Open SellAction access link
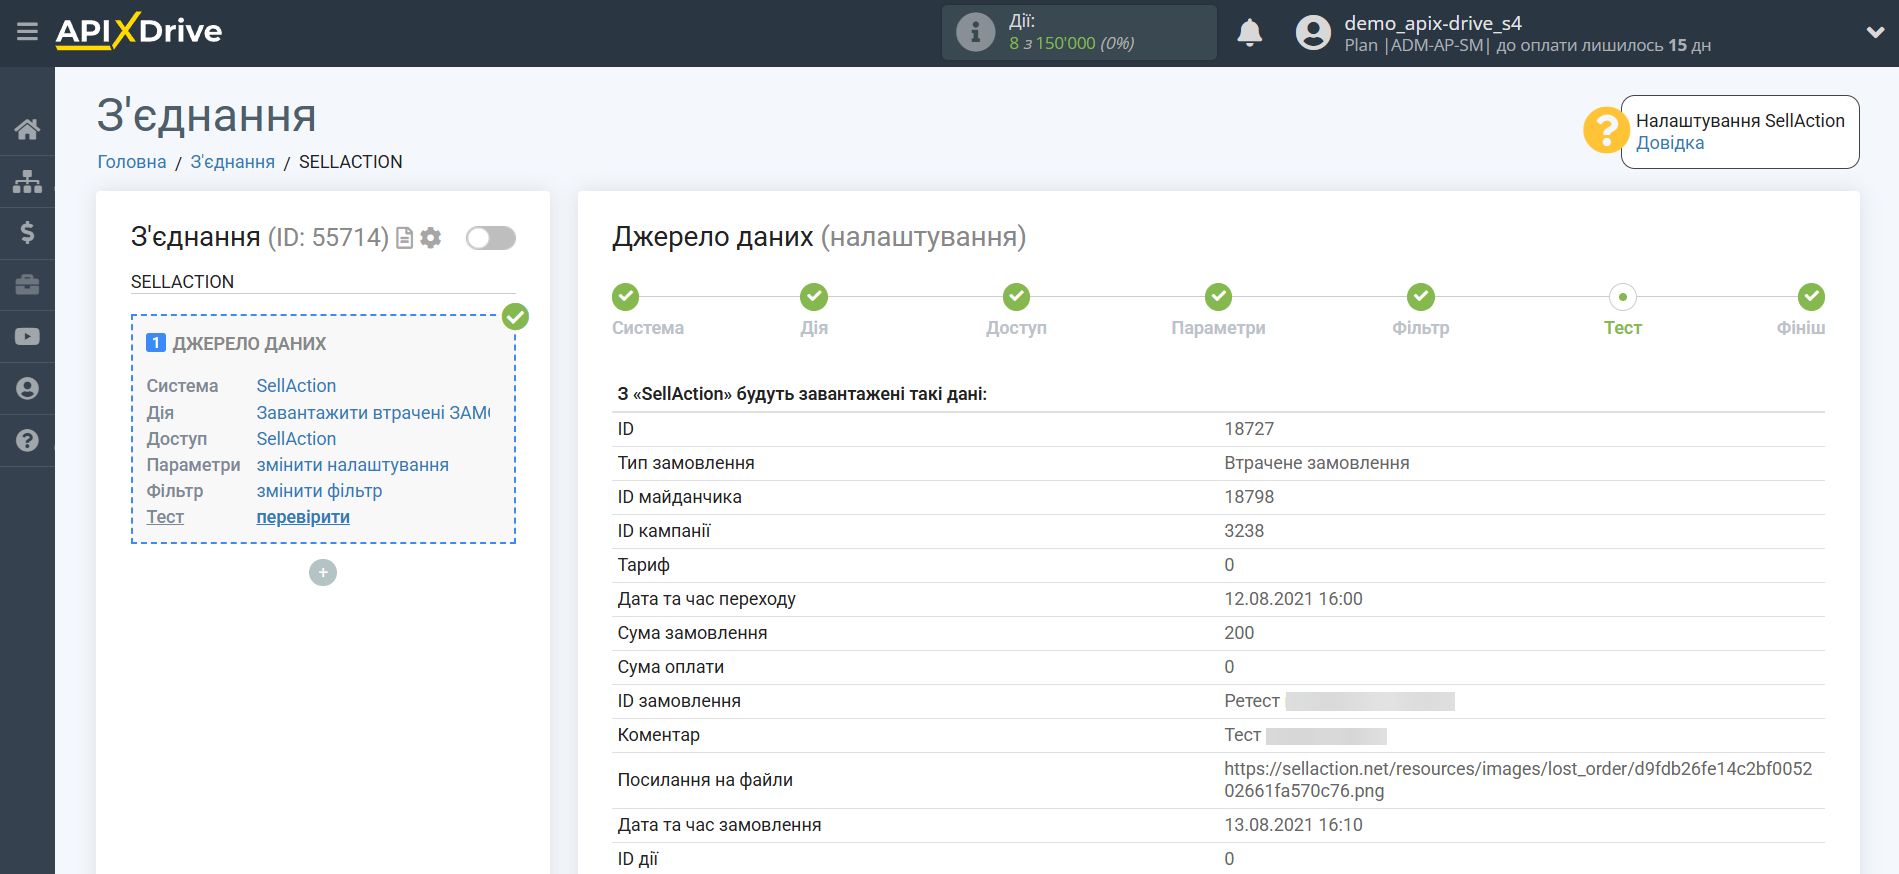This screenshot has width=1899, height=874. (296, 439)
